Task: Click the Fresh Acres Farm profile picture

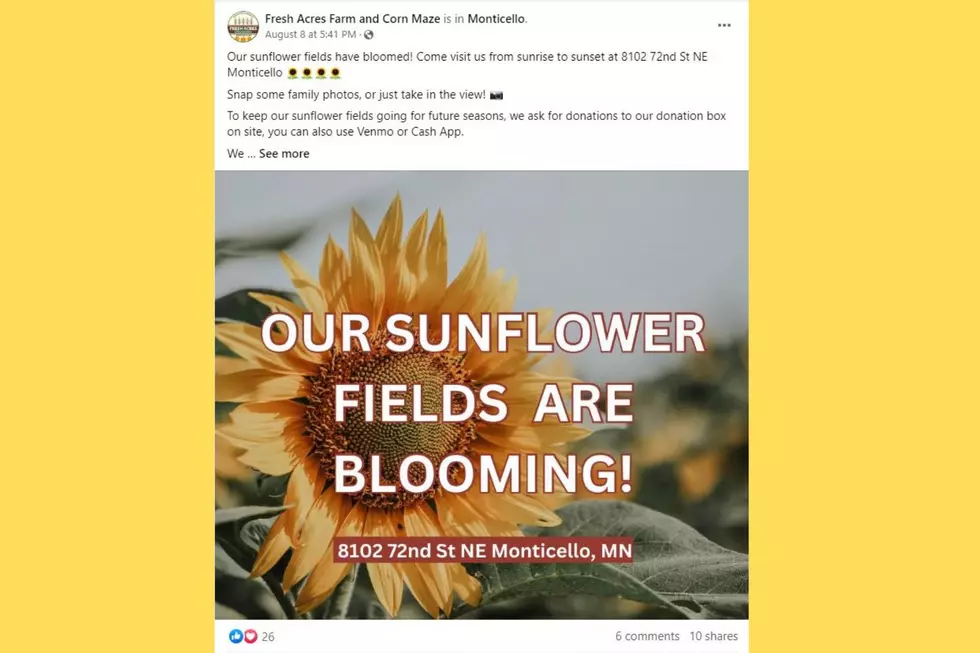Action: click(242, 27)
